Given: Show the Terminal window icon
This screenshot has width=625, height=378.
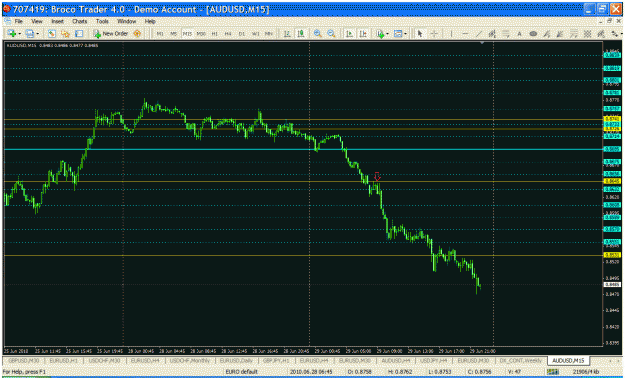Looking at the screenshot, I should (79, 34).
